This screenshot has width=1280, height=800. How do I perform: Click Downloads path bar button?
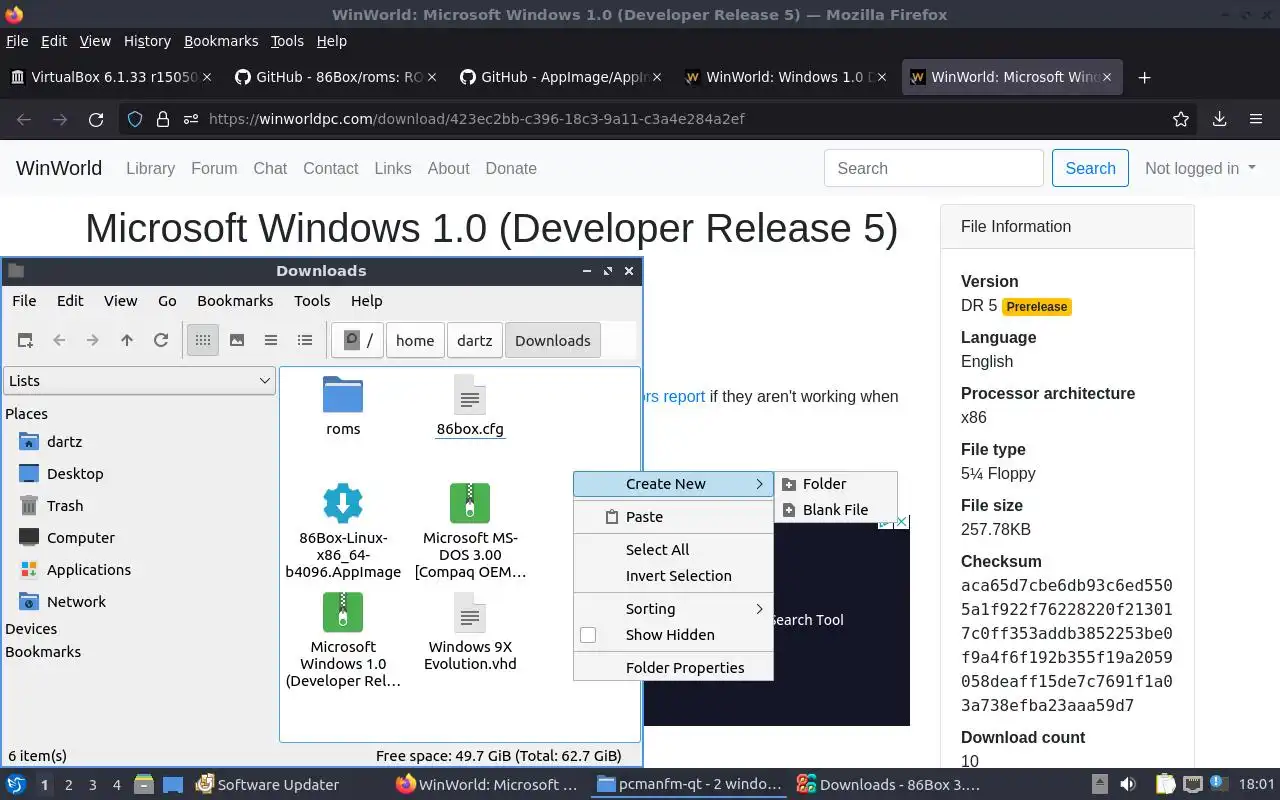(x=553, y=340)
